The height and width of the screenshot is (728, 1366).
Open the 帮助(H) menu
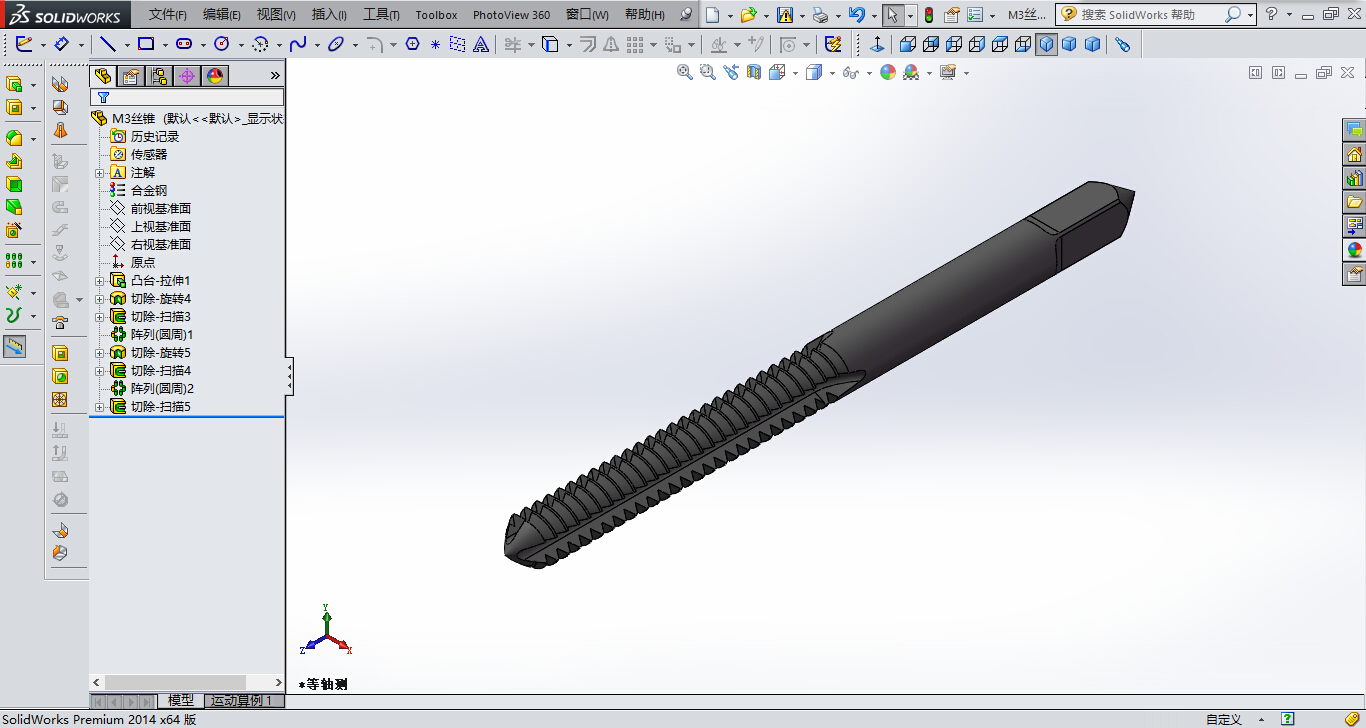[x=644, y=15]
